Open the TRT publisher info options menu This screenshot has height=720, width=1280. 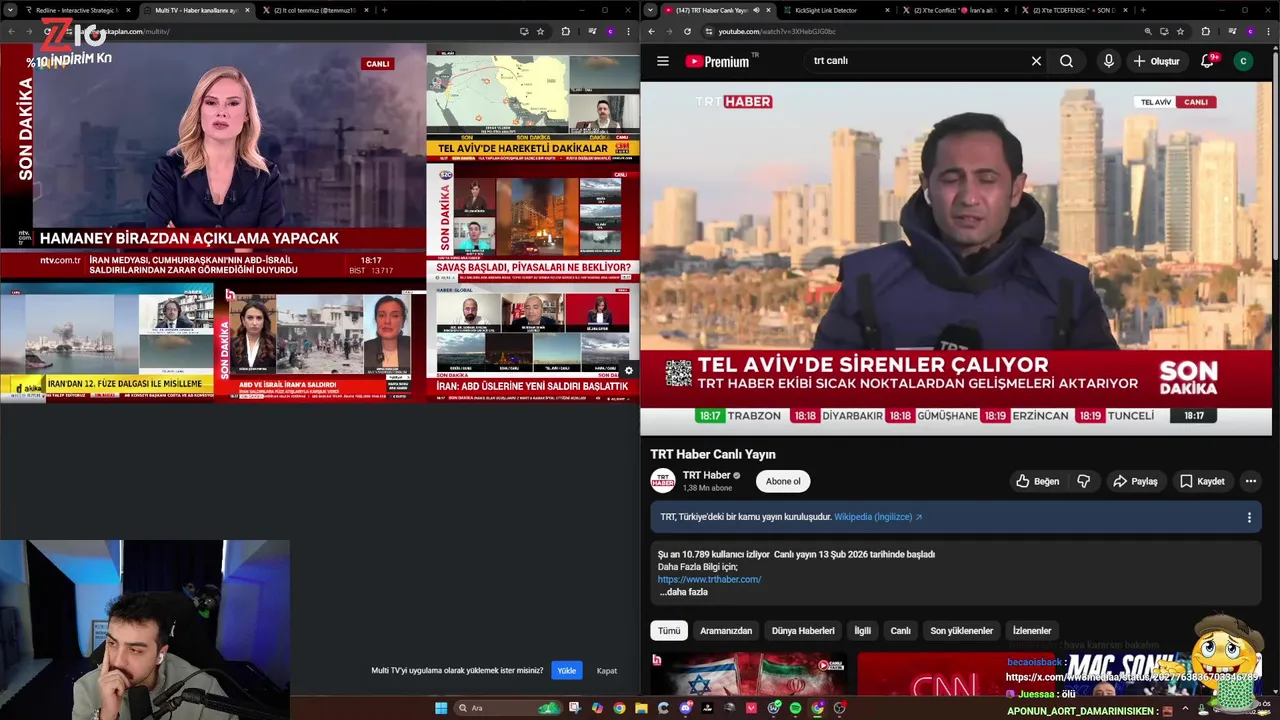click(x=1248, y=517)
